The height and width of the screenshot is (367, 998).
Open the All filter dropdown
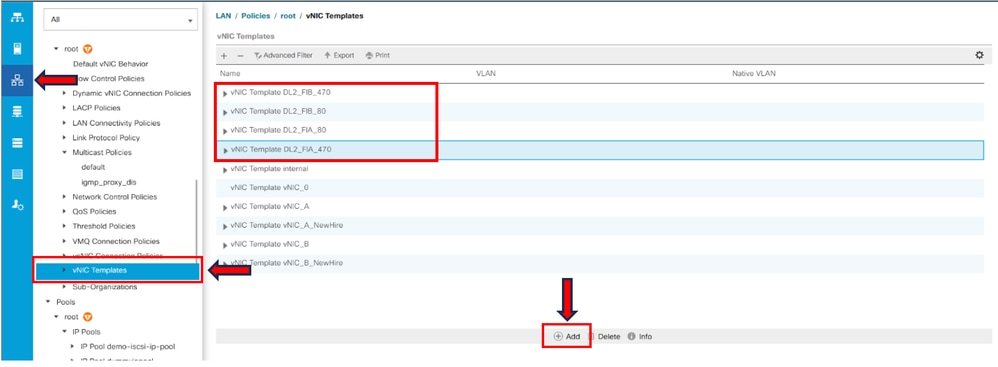pos(120,20)
